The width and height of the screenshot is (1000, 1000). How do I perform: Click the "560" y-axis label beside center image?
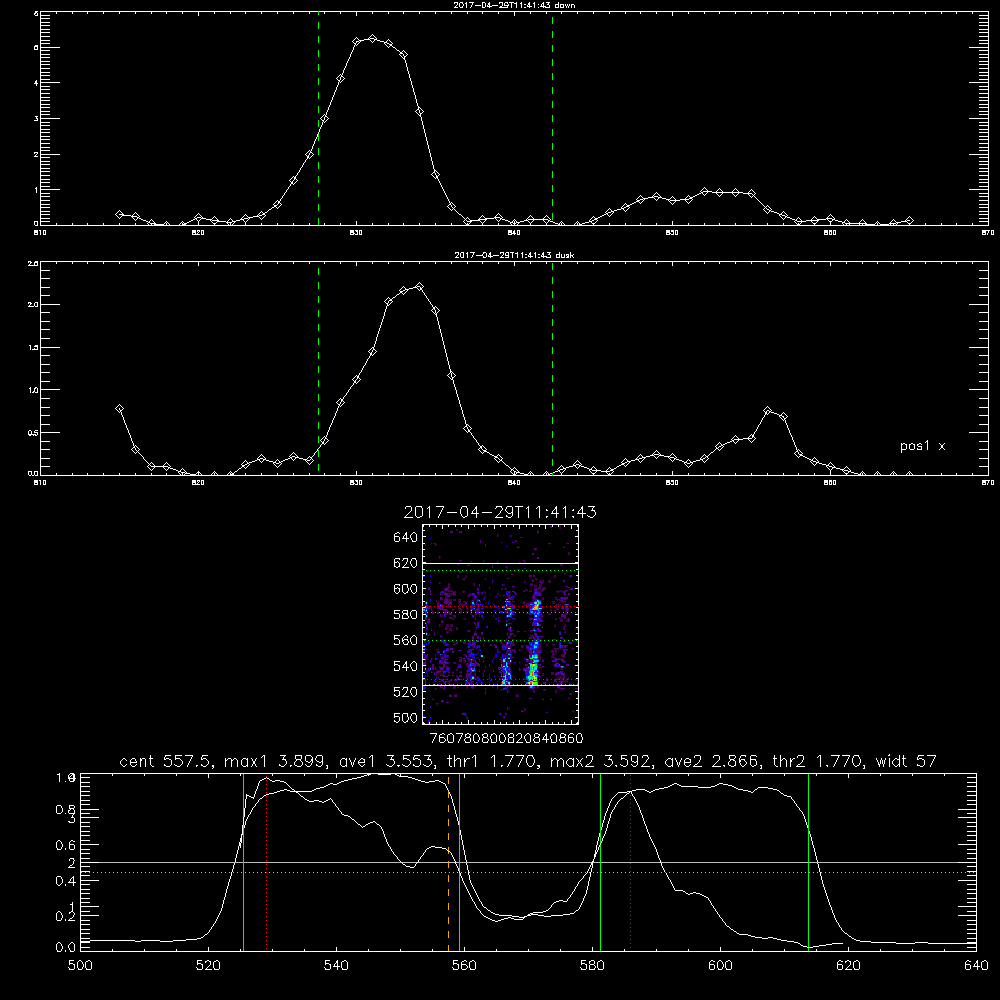[x=406, y=640]
